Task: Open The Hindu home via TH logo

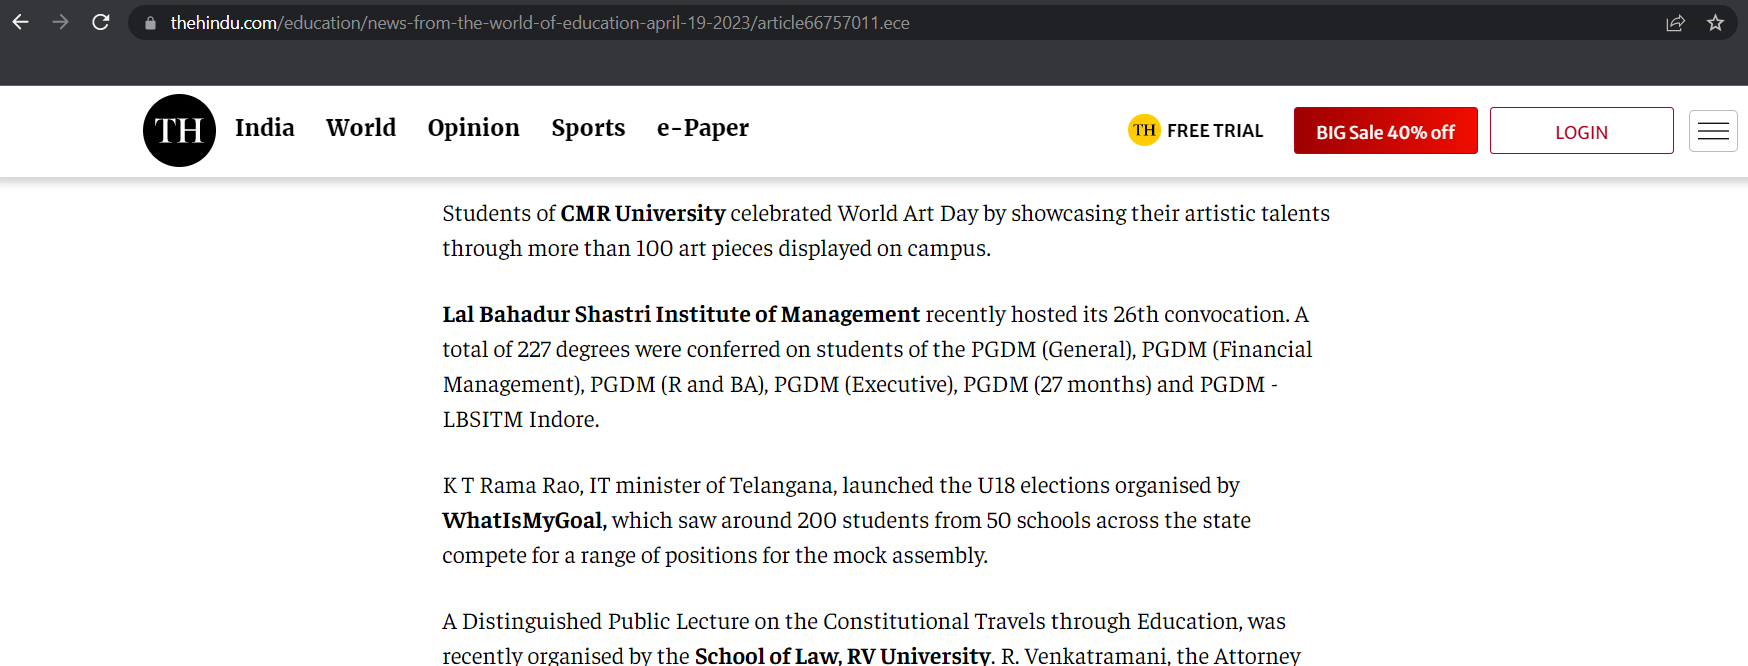Action: (179, 130)
